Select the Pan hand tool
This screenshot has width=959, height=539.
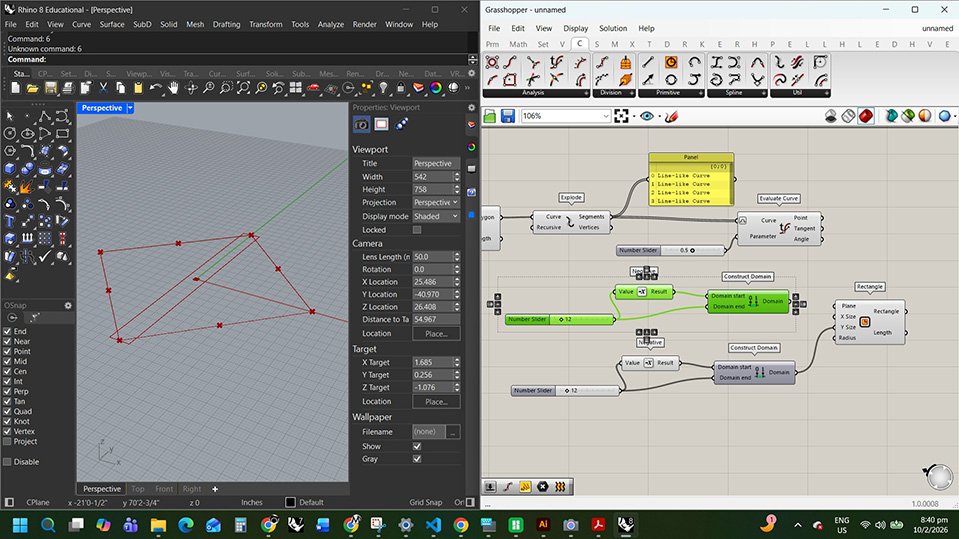pyautogui.click(x=174, y=89)
